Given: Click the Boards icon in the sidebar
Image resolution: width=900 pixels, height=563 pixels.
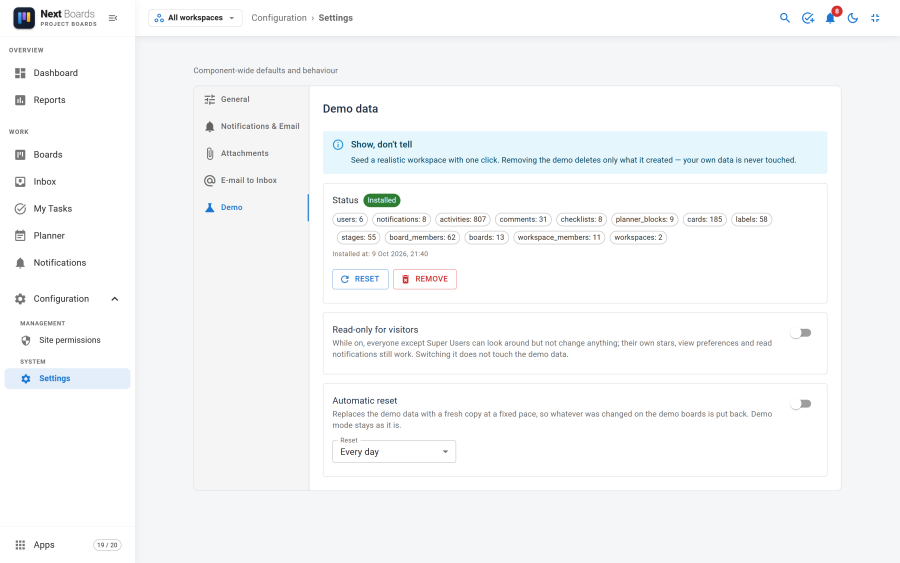Looking at the screenshot, I should [20, 154].
